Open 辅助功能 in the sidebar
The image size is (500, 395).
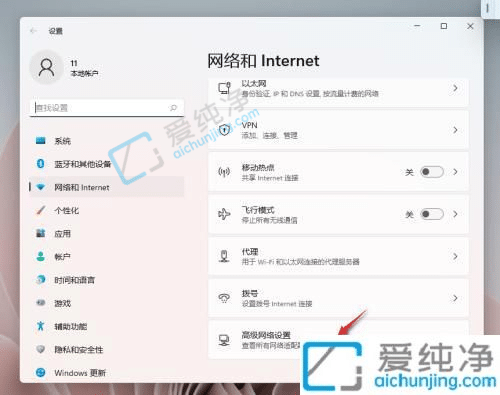107,326
